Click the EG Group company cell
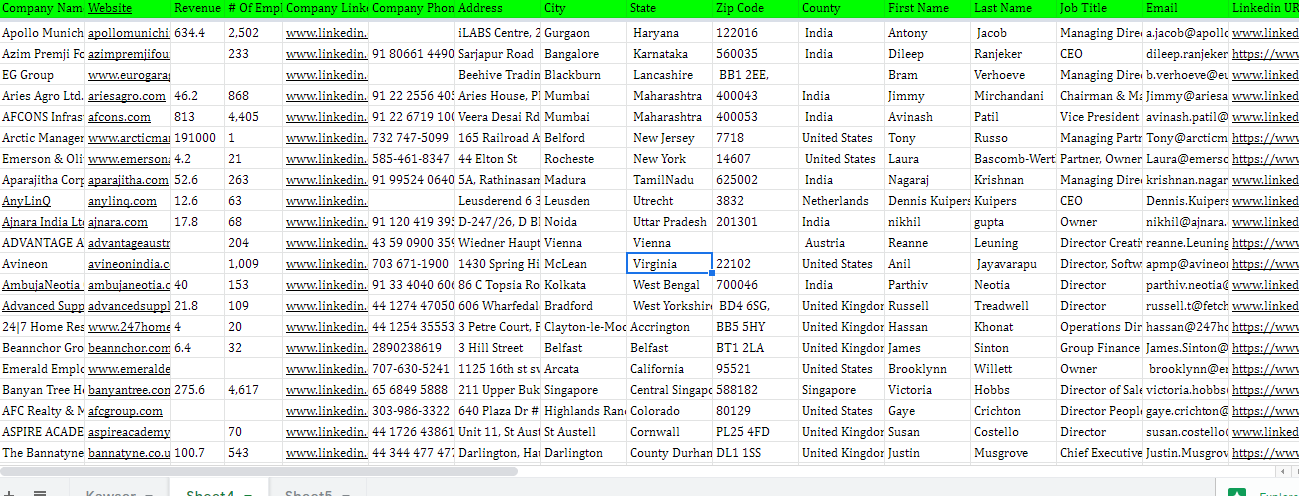 click(42, 75)
